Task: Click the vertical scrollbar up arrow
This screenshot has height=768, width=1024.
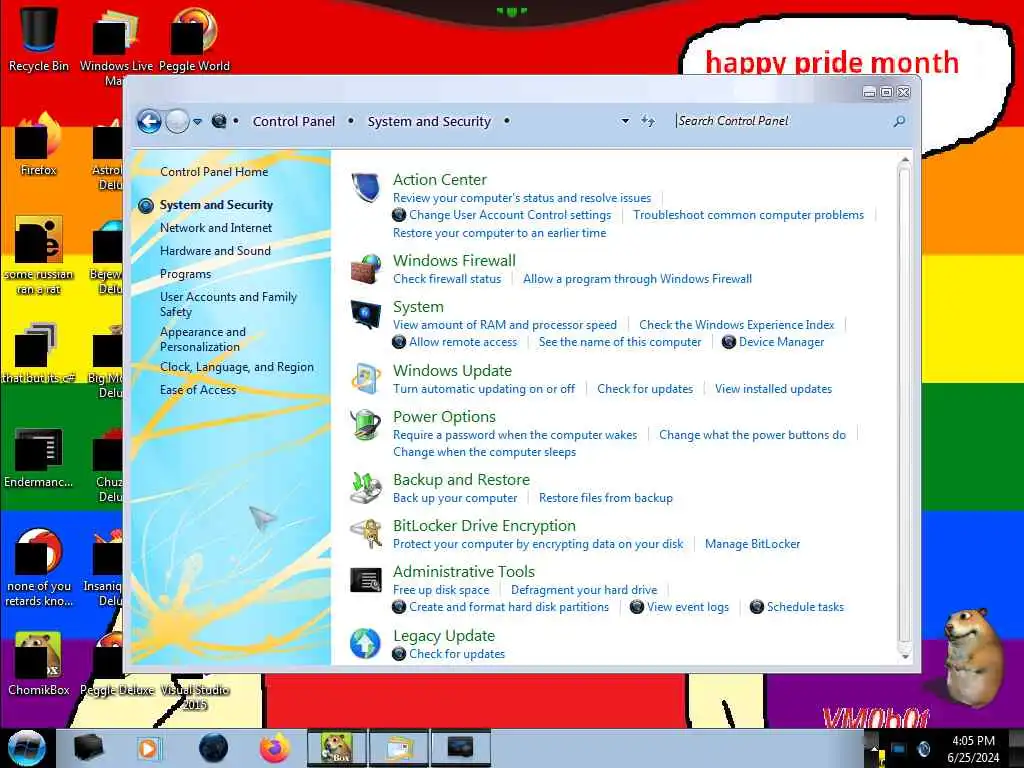Action: 904,161
